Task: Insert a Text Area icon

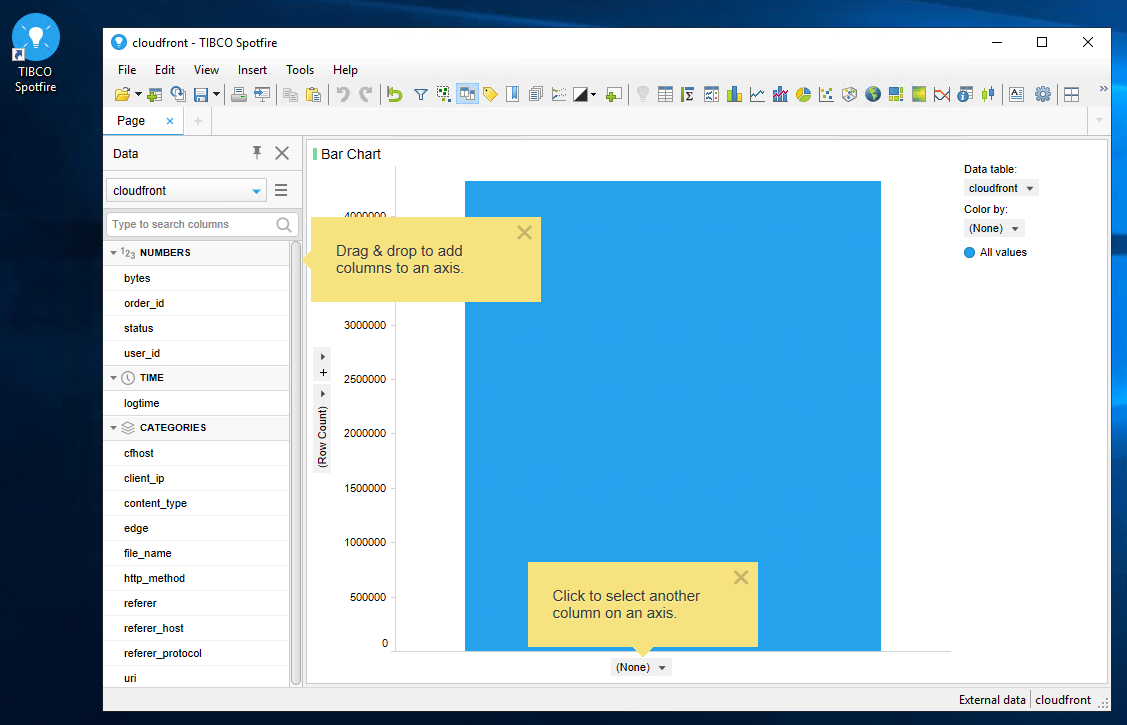Action: pyautogui.click(x=1016, y=94)
